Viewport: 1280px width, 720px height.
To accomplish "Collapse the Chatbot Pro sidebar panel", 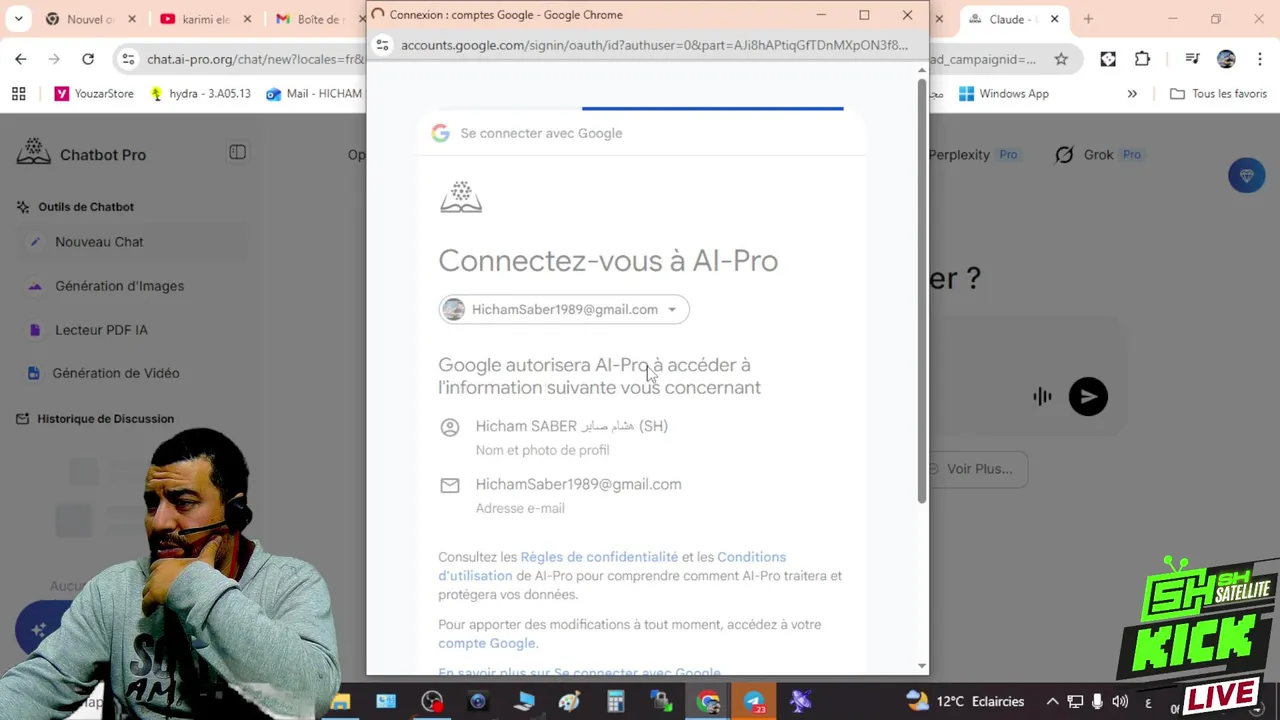I will tap(237, 152).
